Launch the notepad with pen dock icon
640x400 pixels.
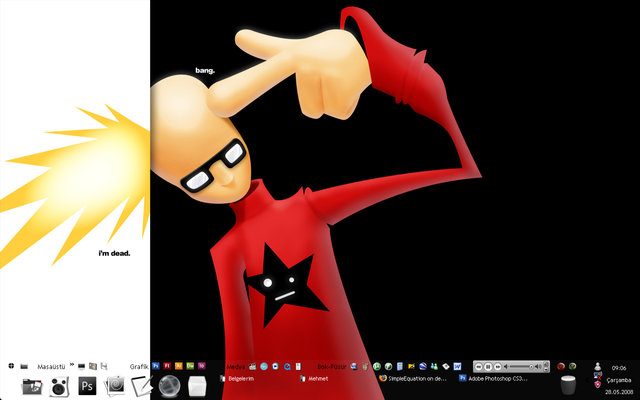(142, 386)
